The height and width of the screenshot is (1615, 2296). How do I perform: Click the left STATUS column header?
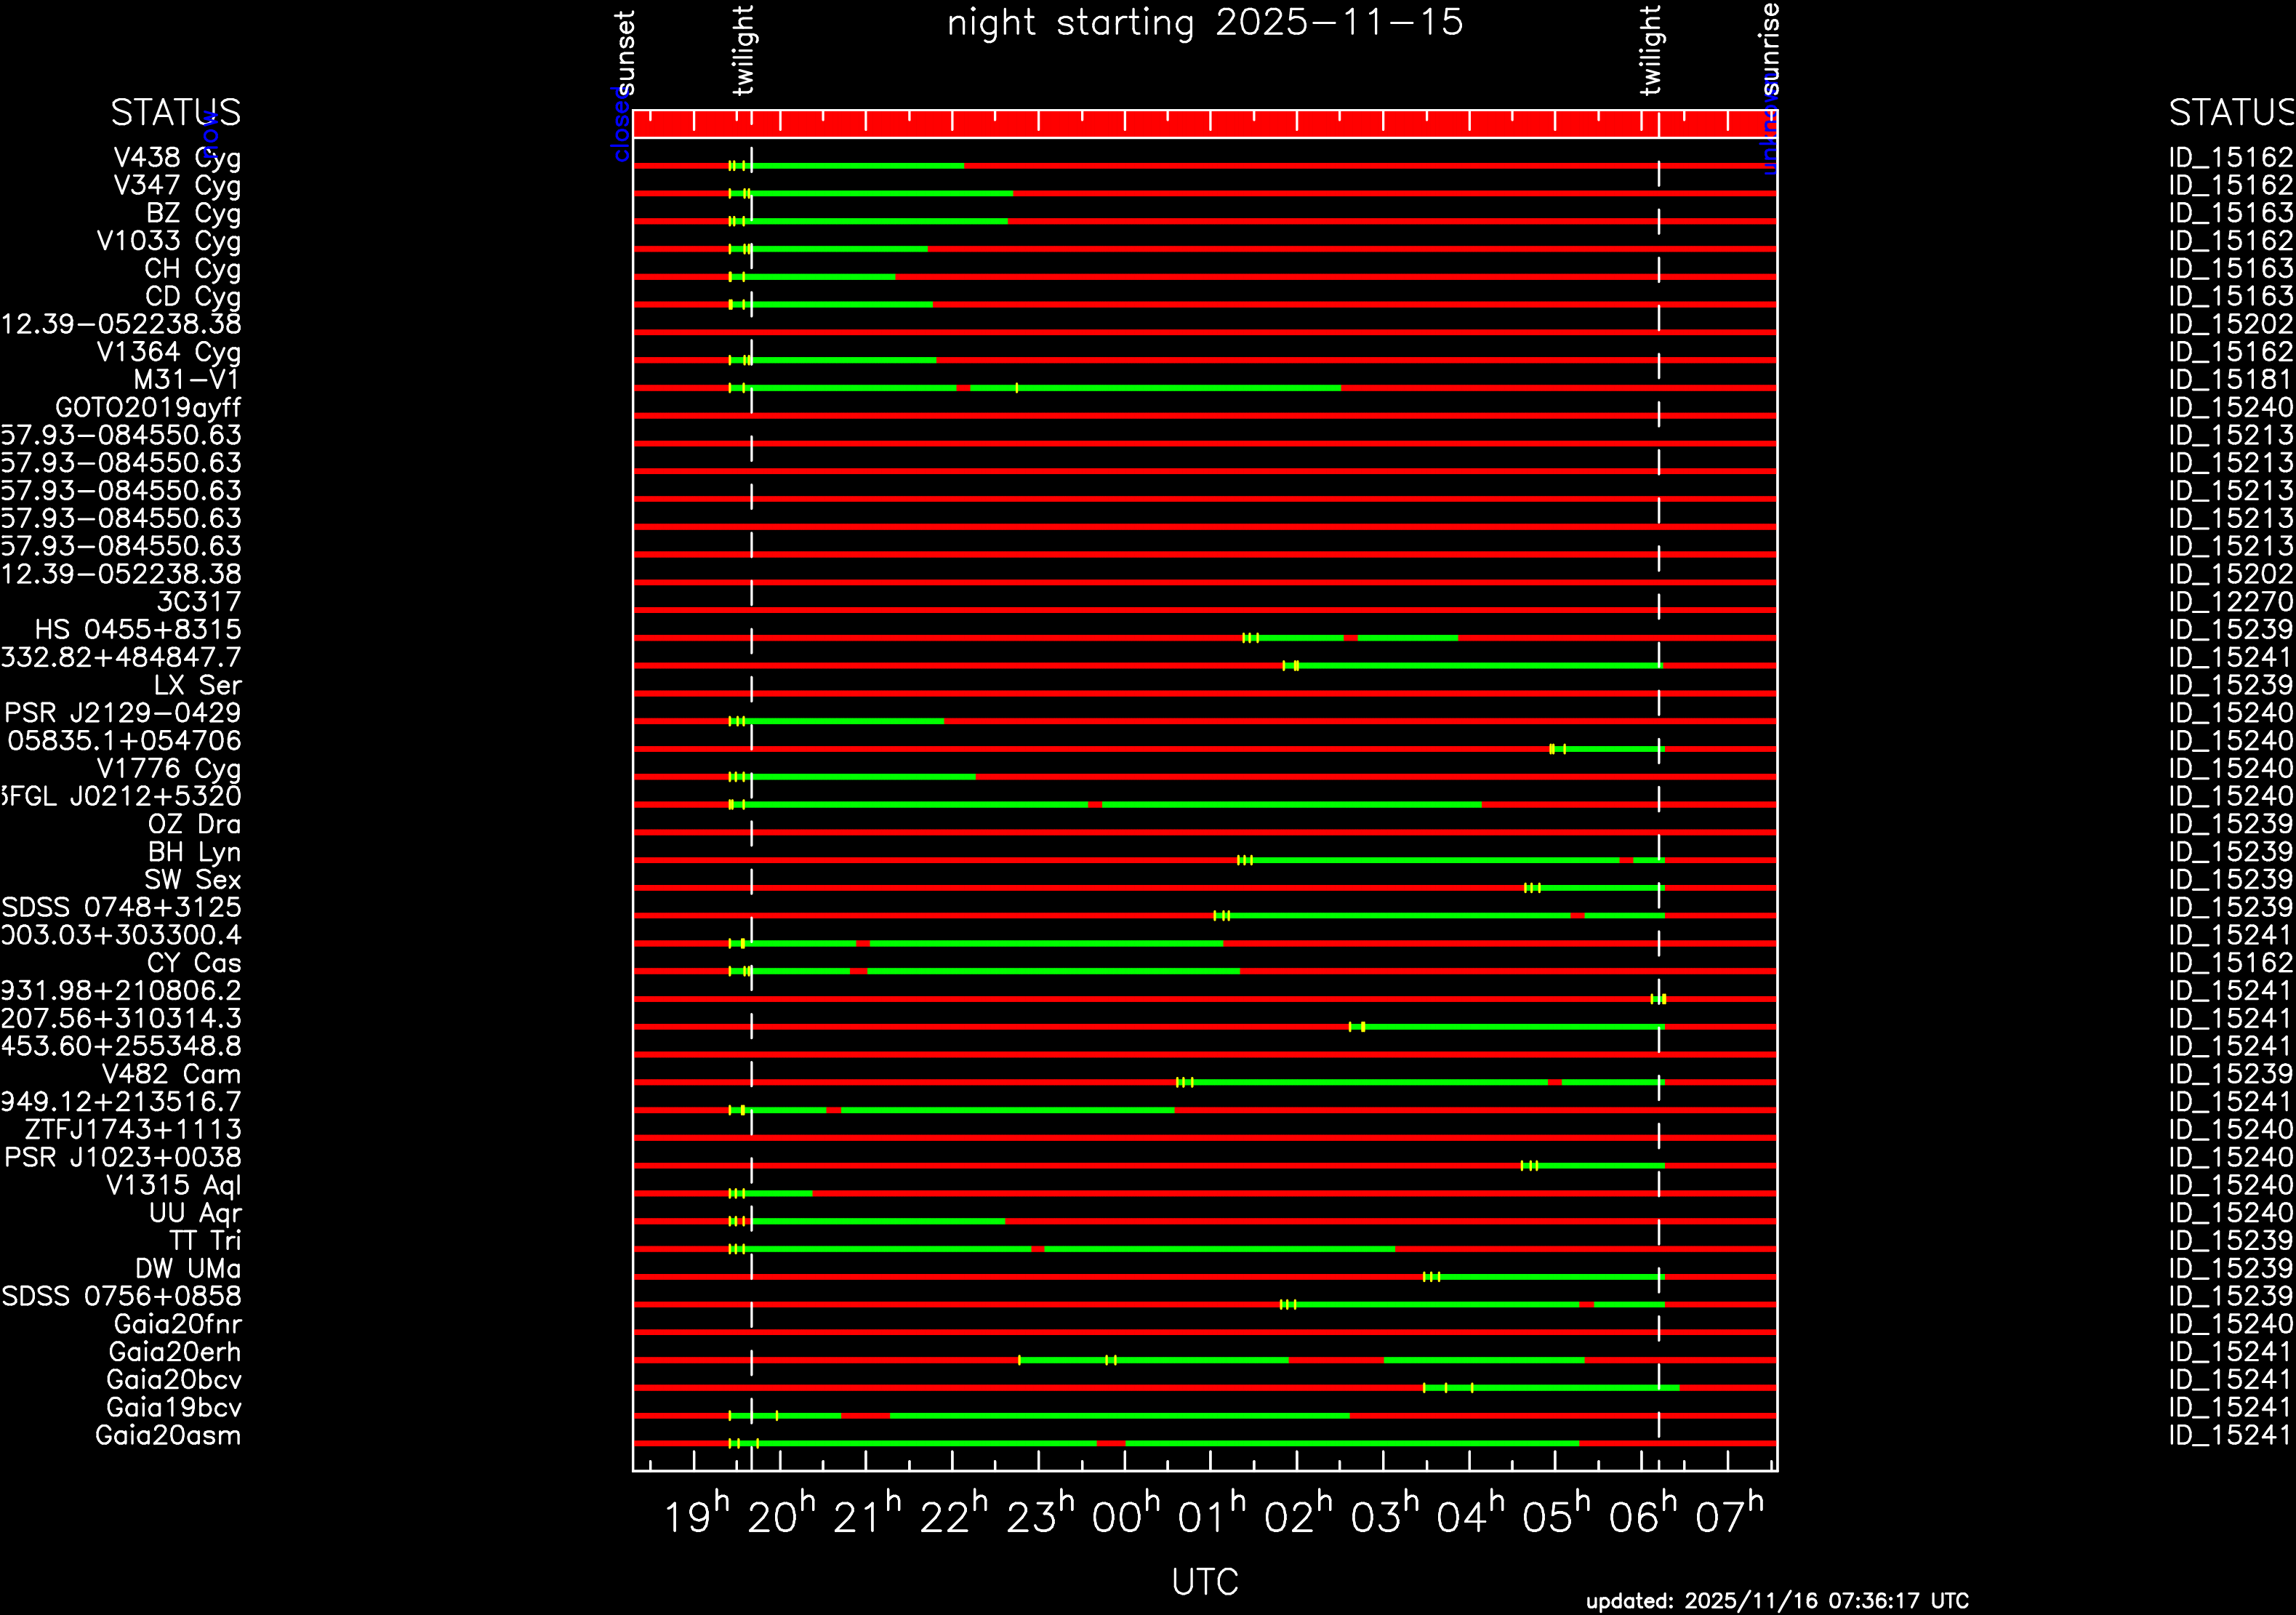(175, 113)
